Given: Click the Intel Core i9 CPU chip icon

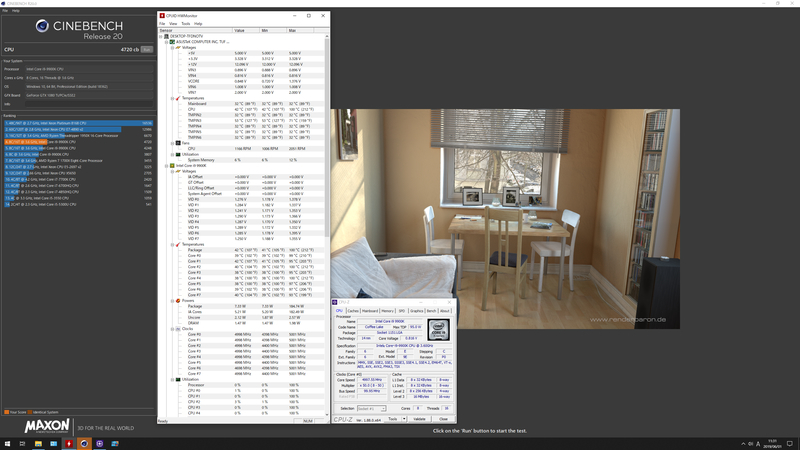Looking at the screenshot, I should (172, 165).
